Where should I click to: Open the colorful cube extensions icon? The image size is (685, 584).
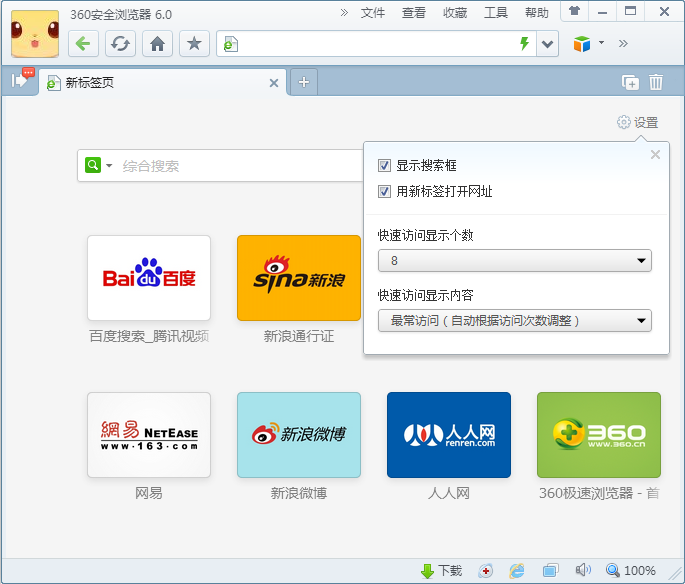[582, 44]
